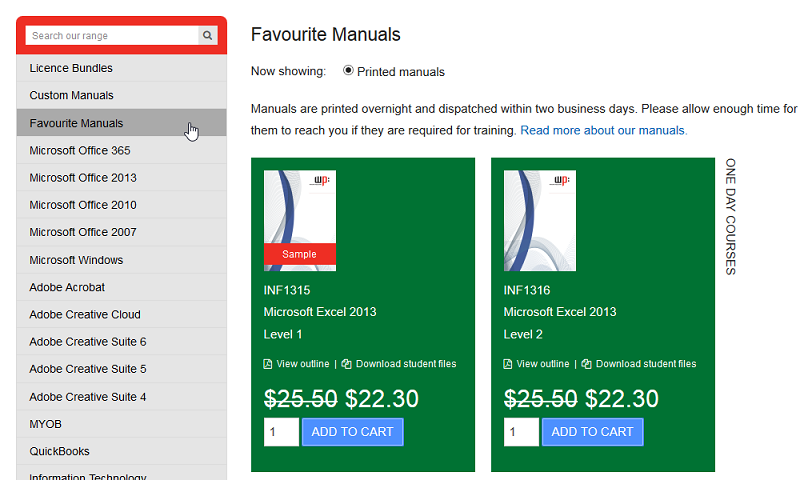
Task: Open Adobe Creative Cloud category
Action: pos(121,314)
